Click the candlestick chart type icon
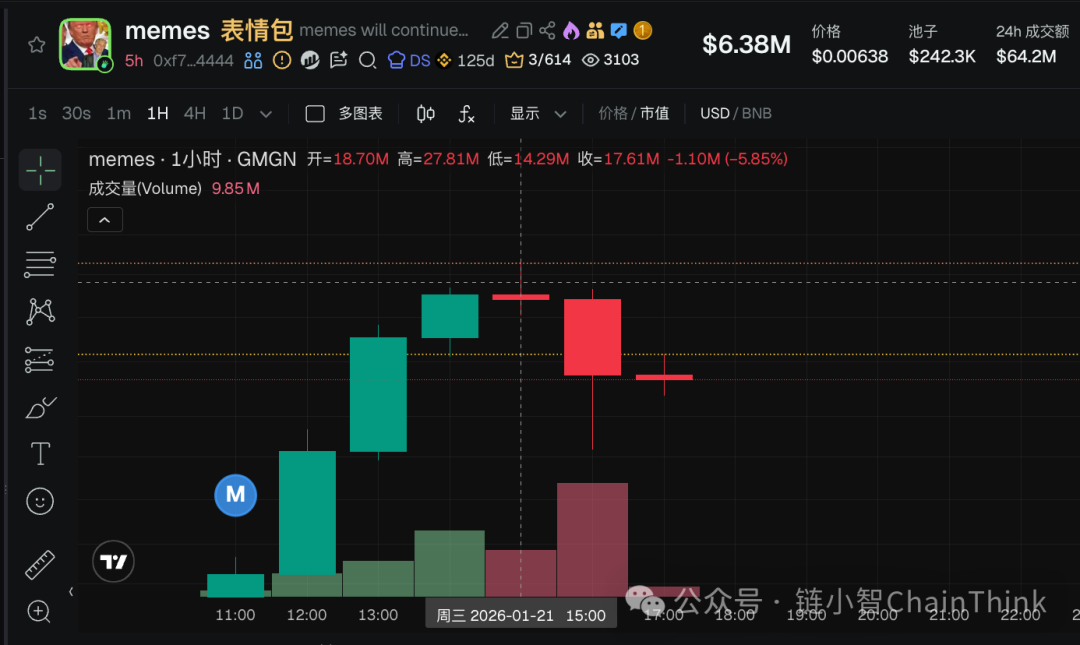This screenshot has width=1080, height=645. pos(426,114)
